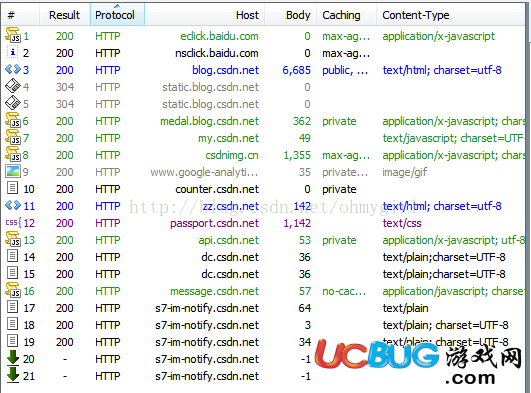Click the image icon of google-analytics session 9
The width and height of the screenshot is (531, 393).
point(13,171)
